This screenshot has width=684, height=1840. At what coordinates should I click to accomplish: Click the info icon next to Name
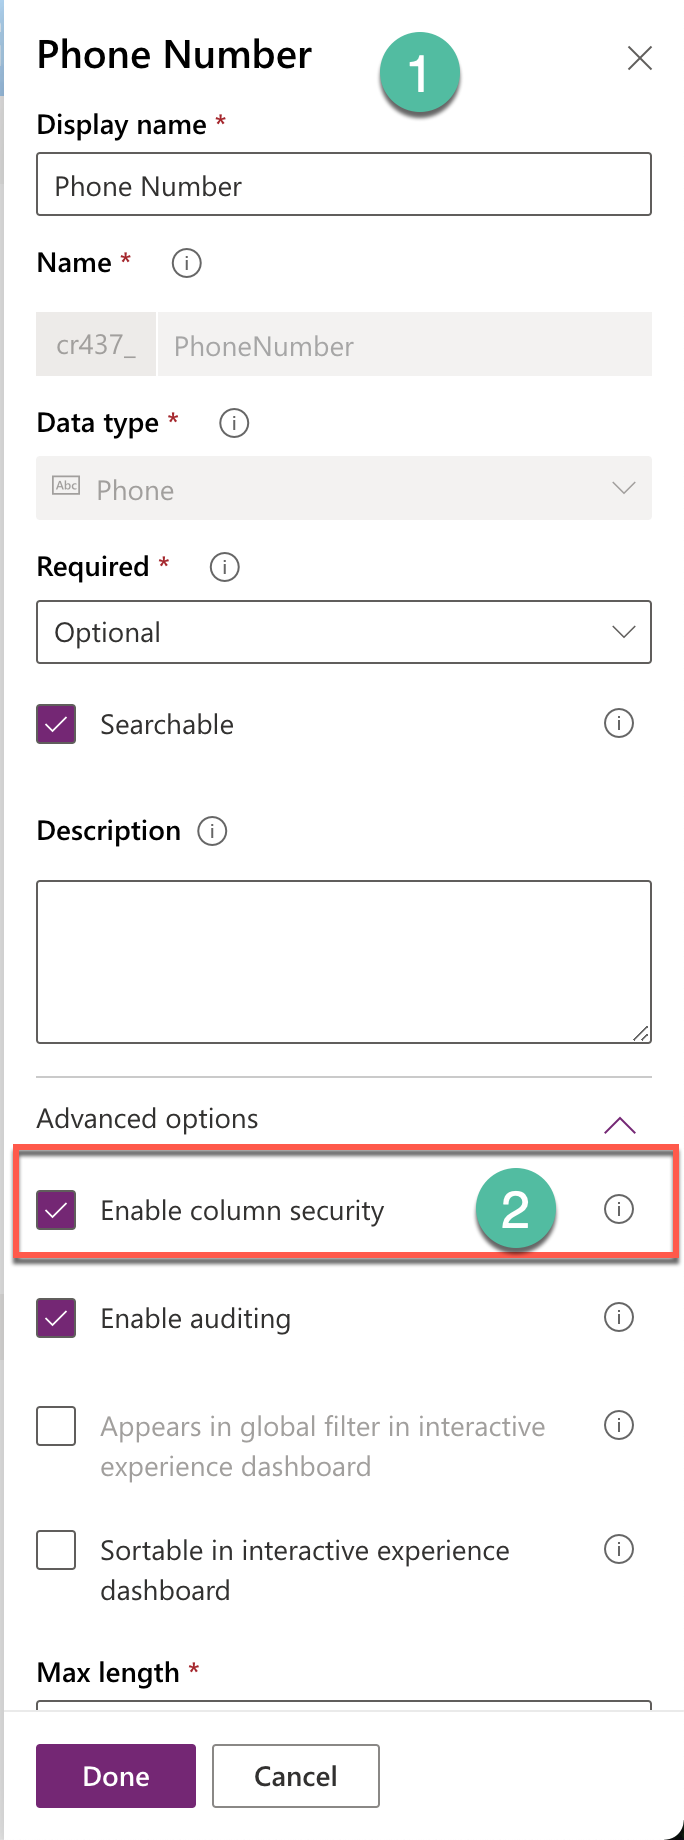186,263
